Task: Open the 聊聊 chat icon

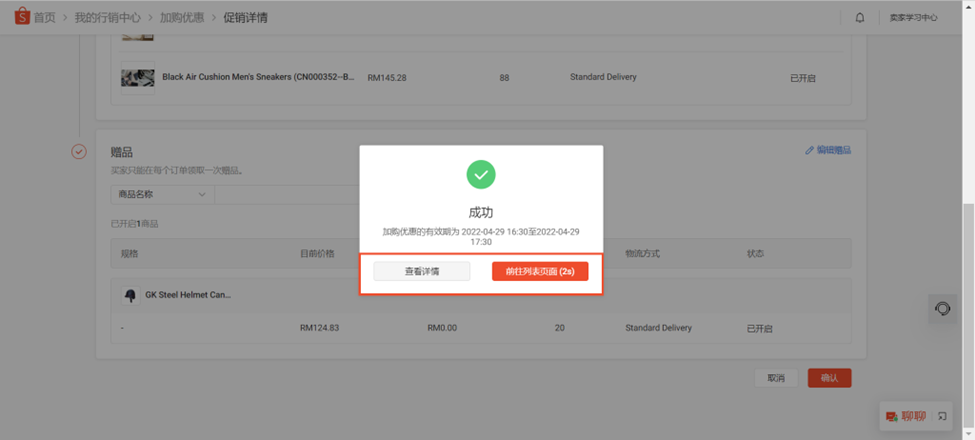Action: tap(892, 416)
